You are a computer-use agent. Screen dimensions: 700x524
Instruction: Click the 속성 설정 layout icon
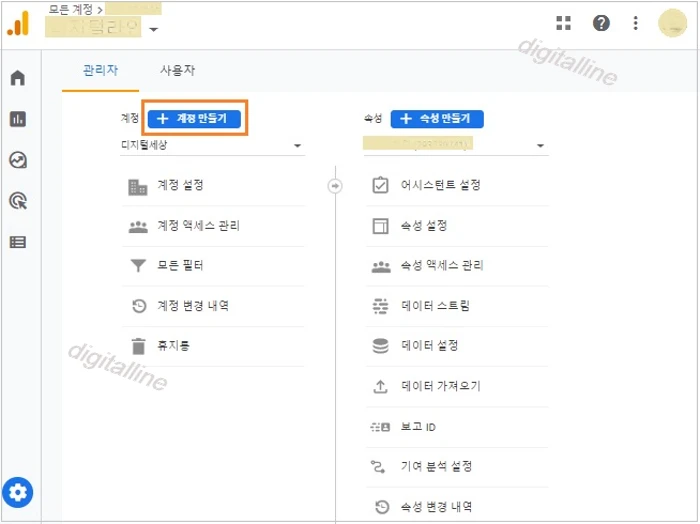click(x=380, y=226)
